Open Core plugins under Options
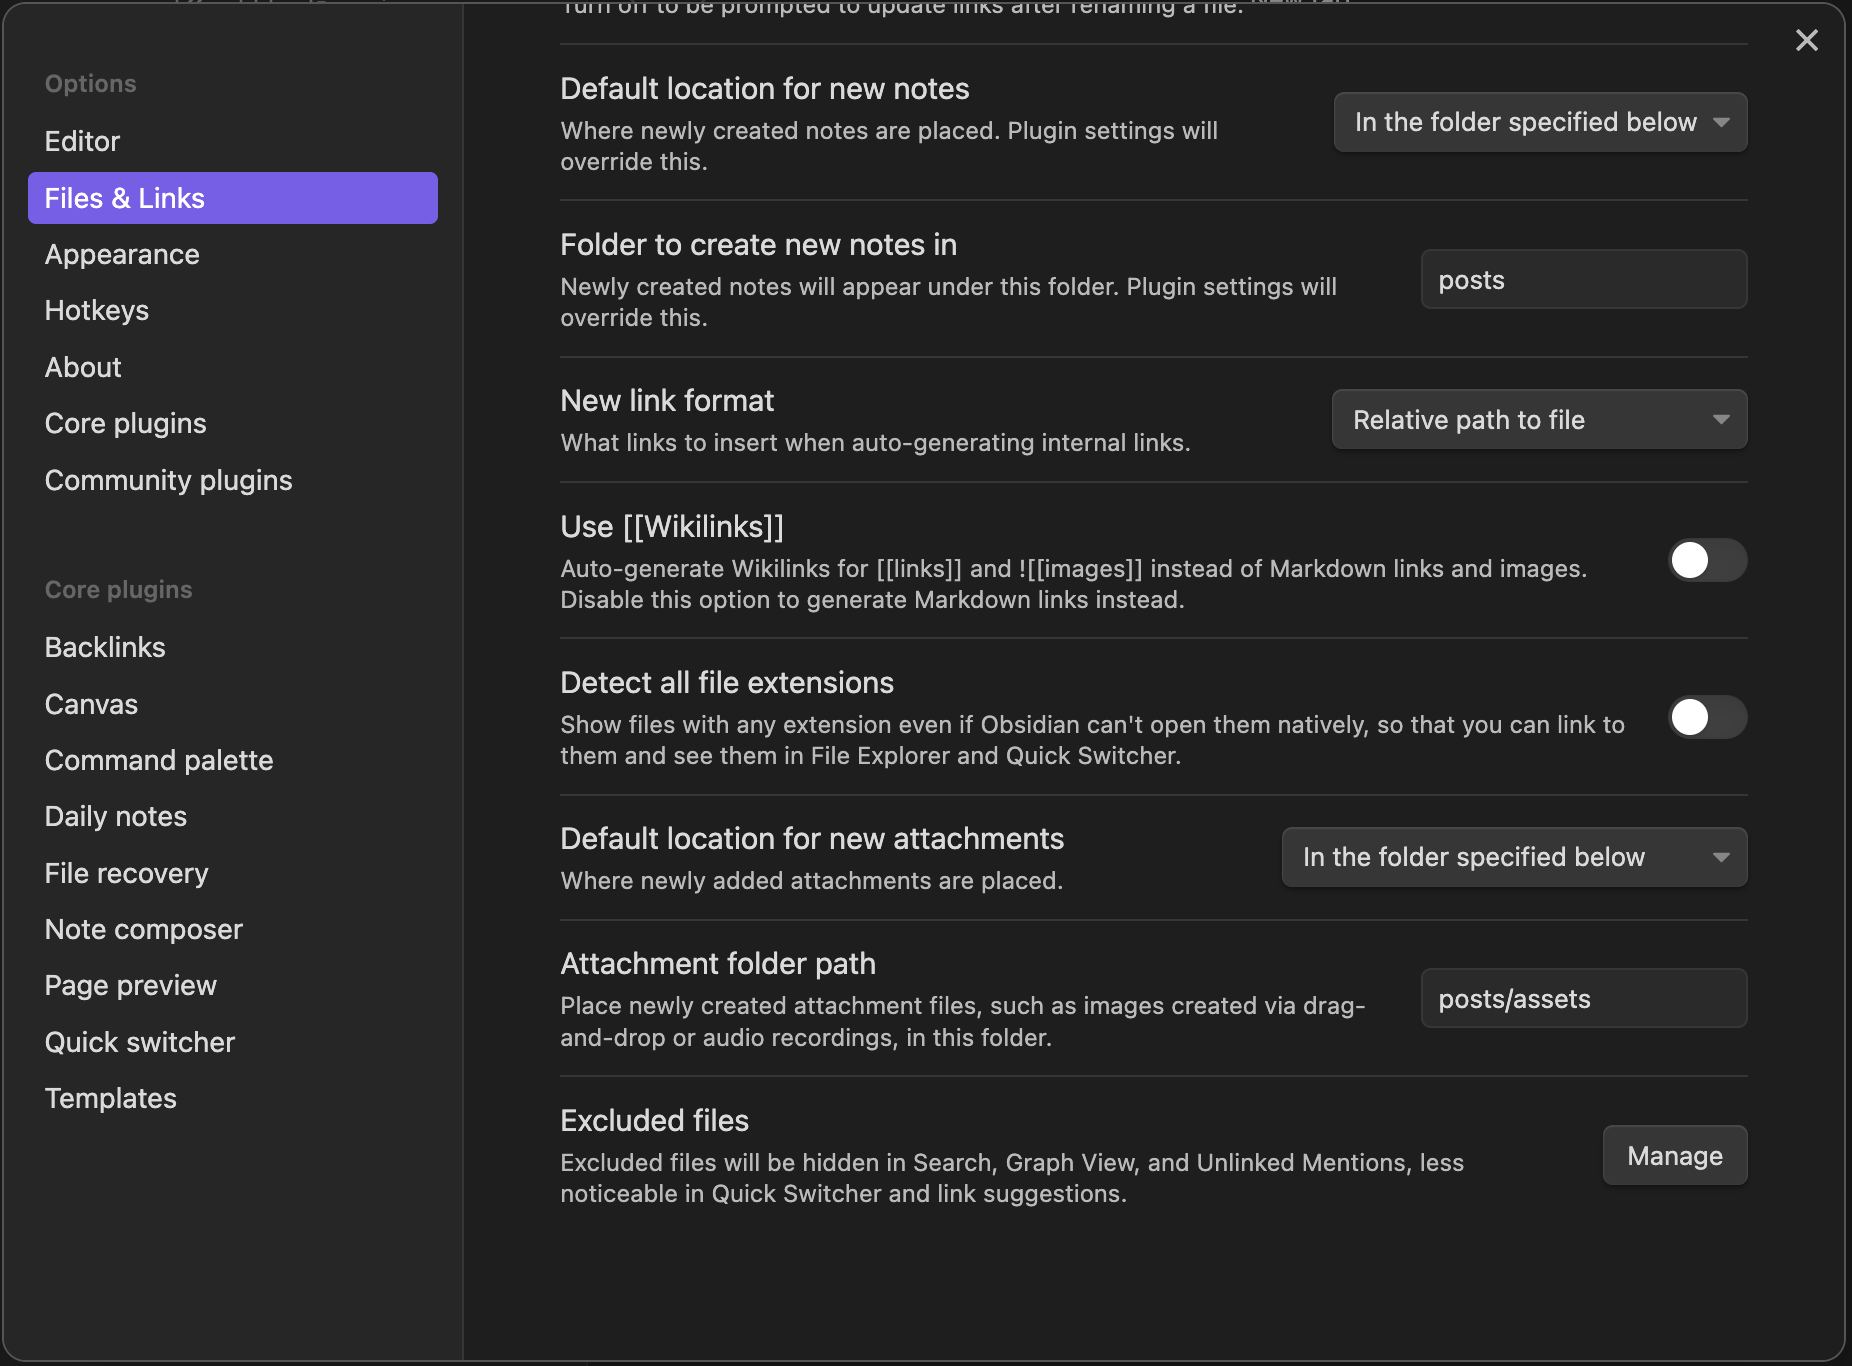 (x=125, y=423)
